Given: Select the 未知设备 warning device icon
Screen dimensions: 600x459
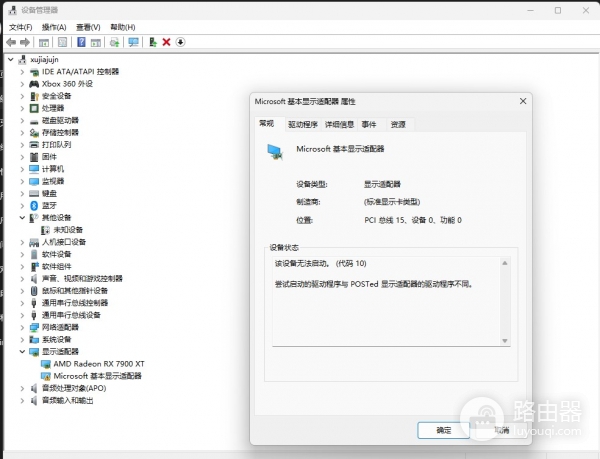Looking at the screenshot, I should point(45,230).
